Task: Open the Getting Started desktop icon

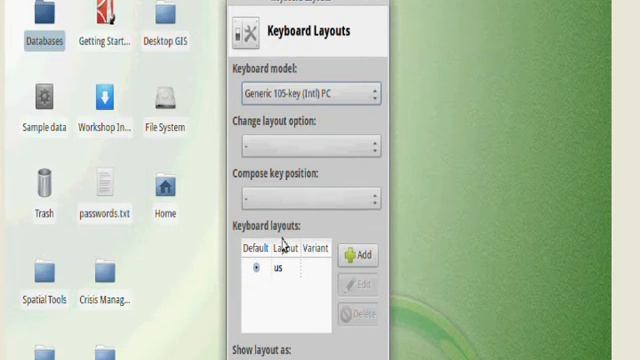Action: tap(105, 12)
